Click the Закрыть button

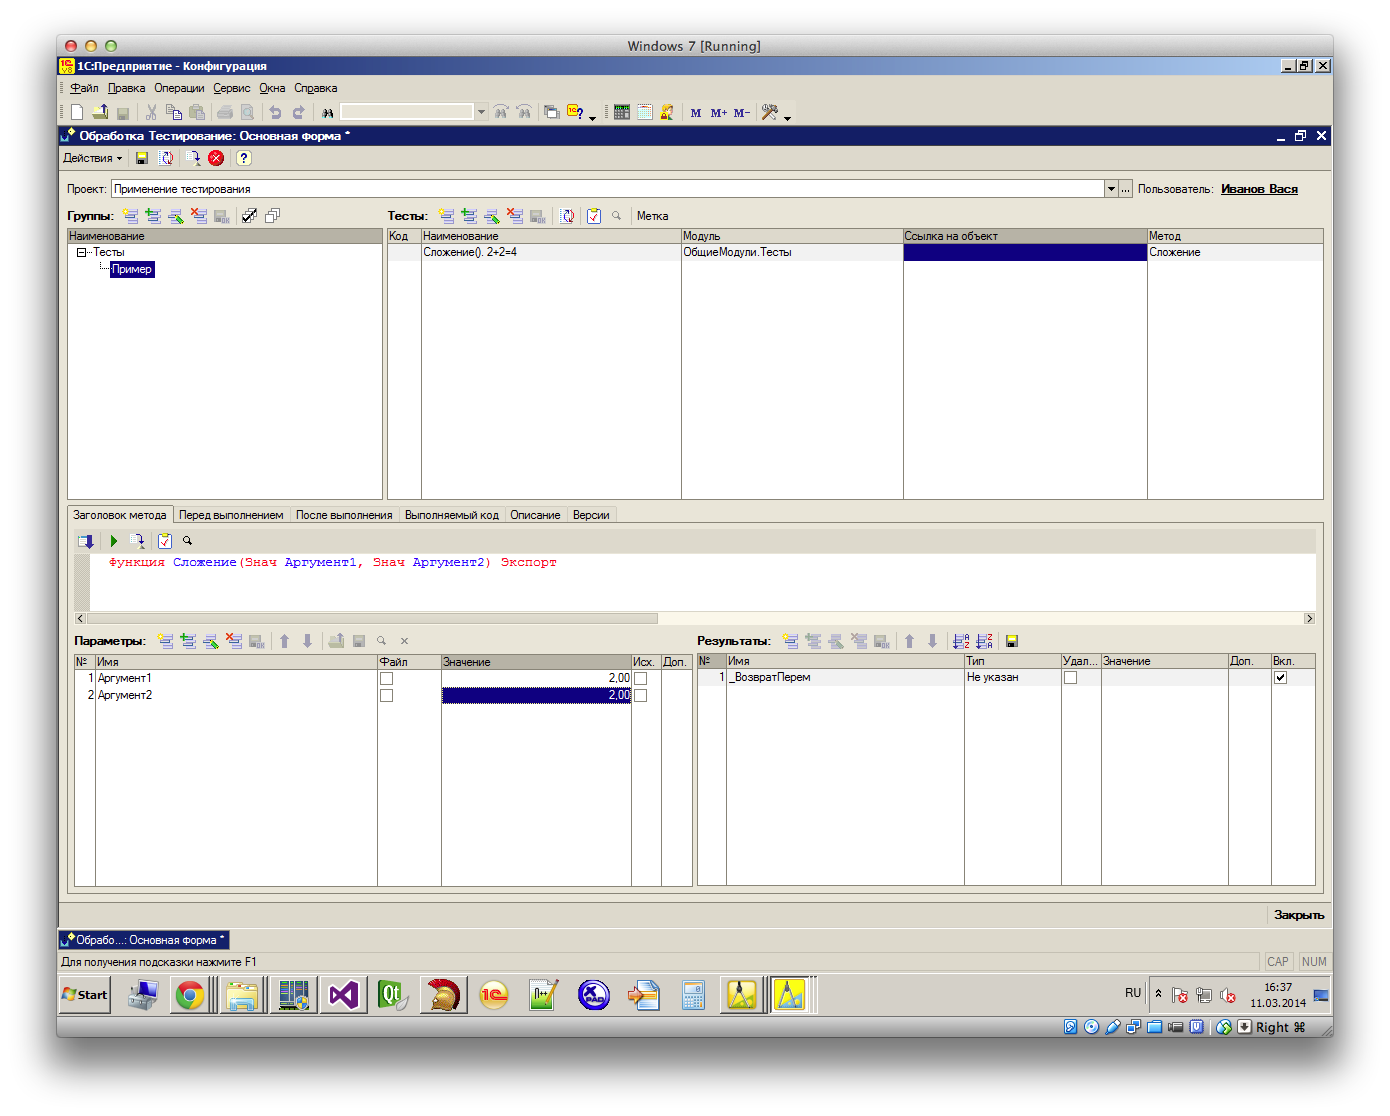point(1299,915)
